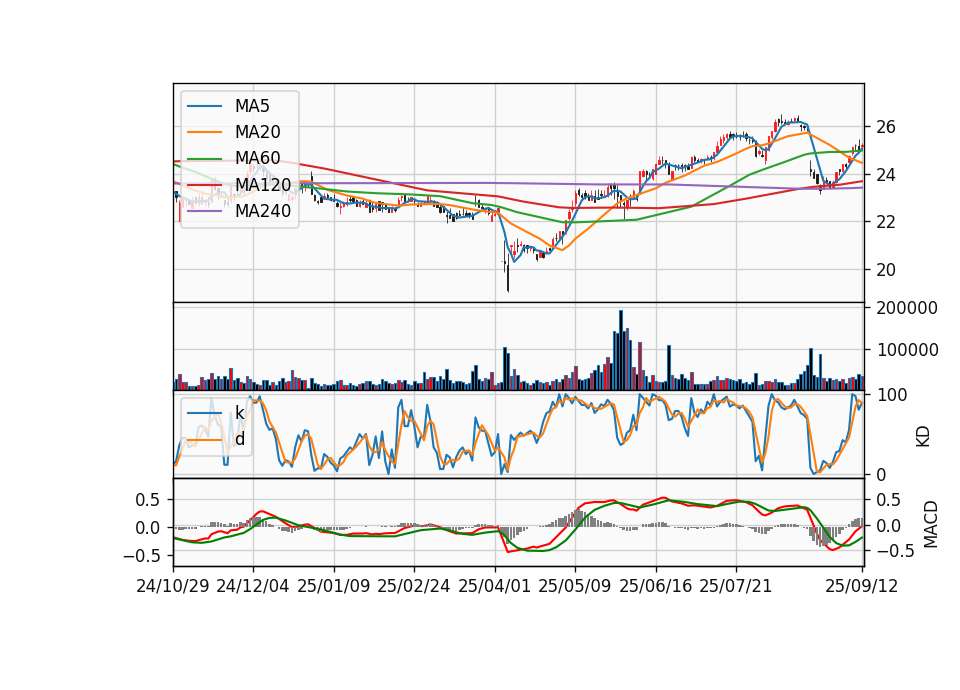Click the price axis value 22
The image size is (960, 690).
(886, 222)
